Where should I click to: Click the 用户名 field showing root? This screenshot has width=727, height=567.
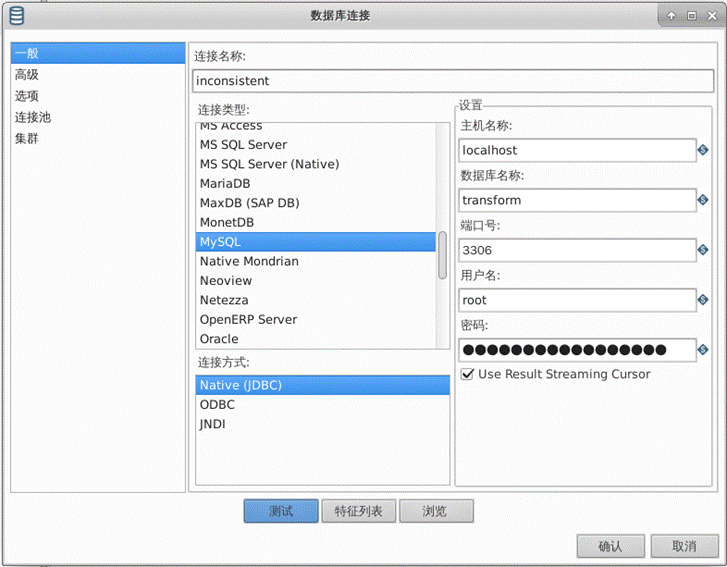[577, 300]
